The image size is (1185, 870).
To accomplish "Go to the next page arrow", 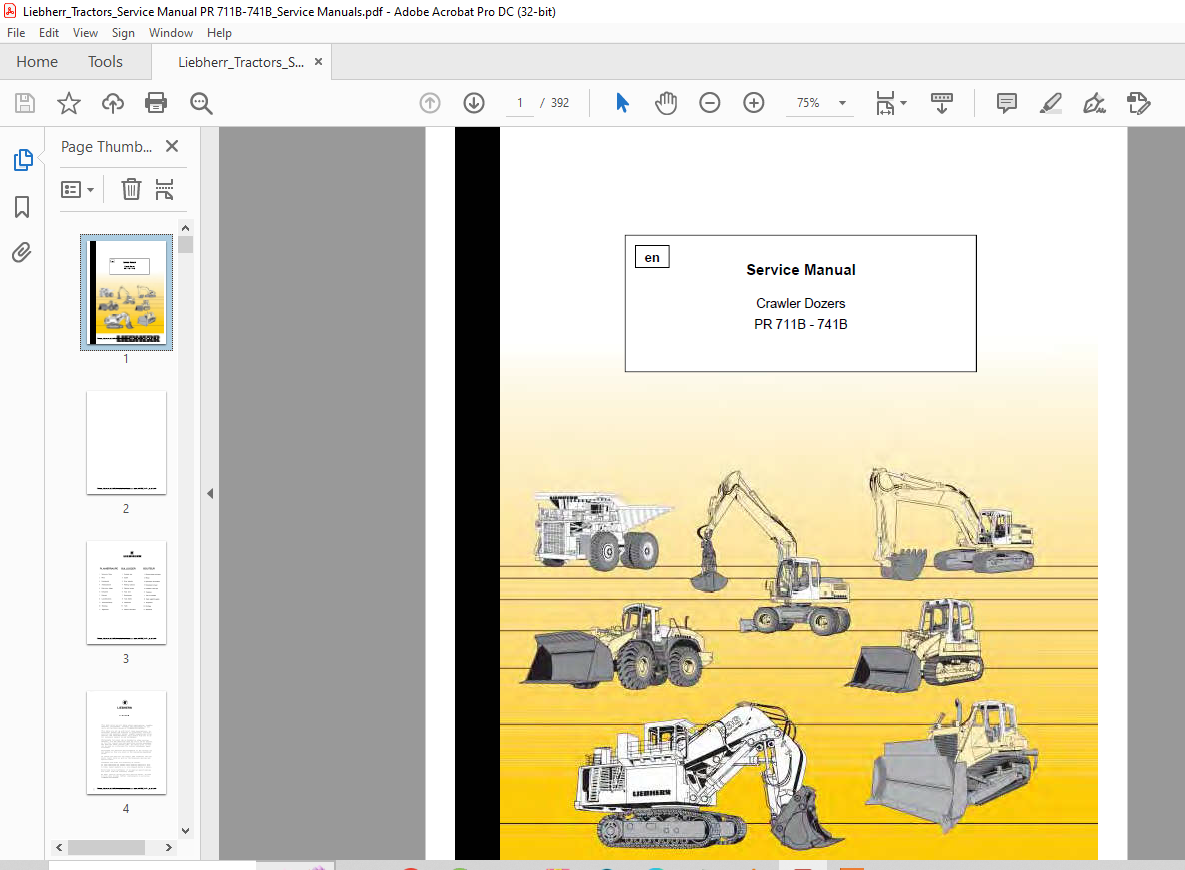I will tap(474, 103).
